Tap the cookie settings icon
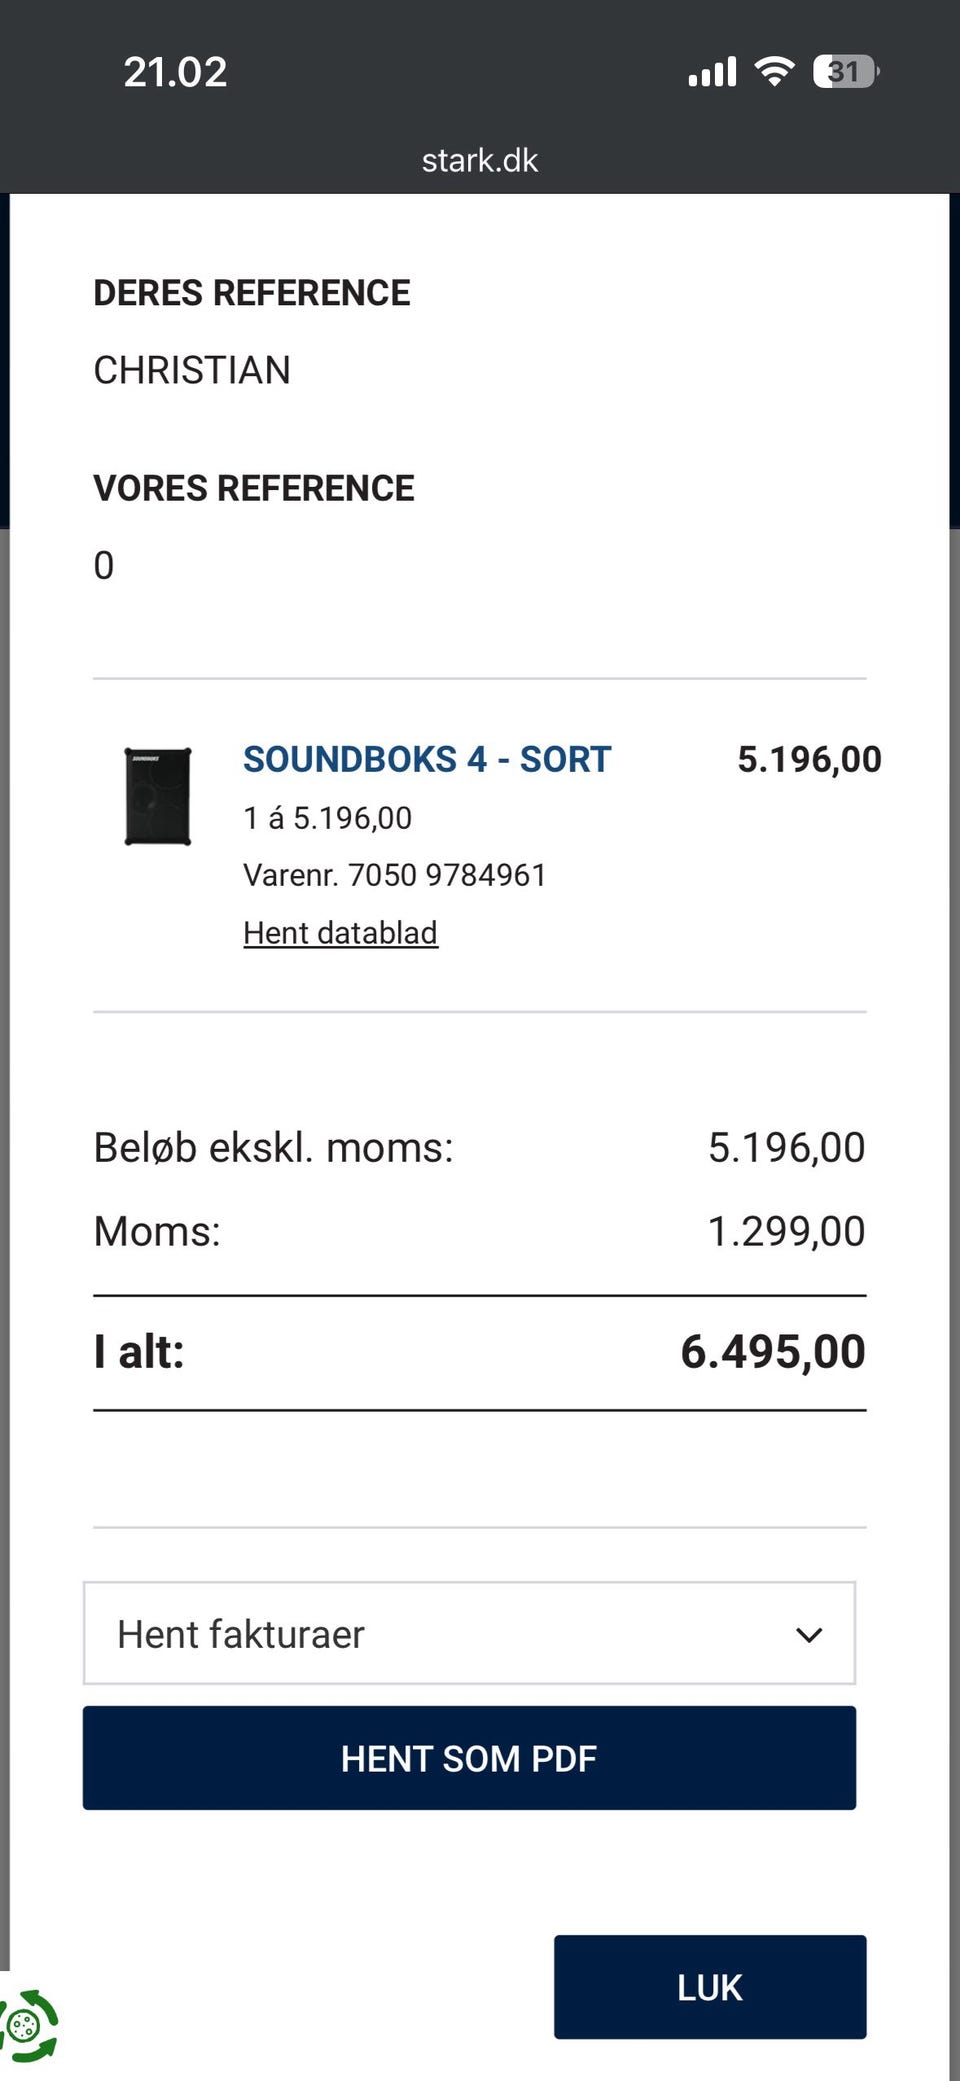 (x=28, y=2025)
